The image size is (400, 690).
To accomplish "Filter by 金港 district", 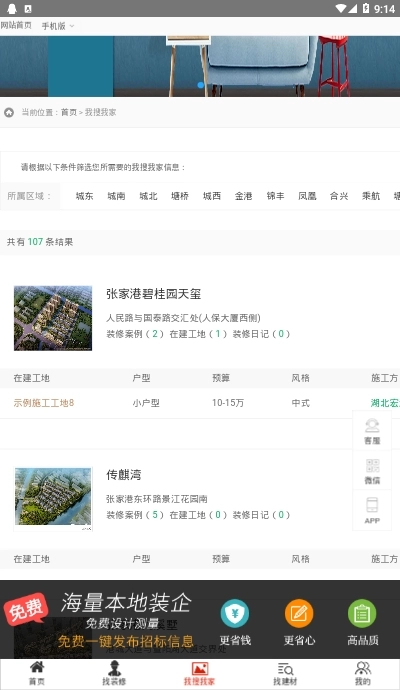I will pos(243,196).
